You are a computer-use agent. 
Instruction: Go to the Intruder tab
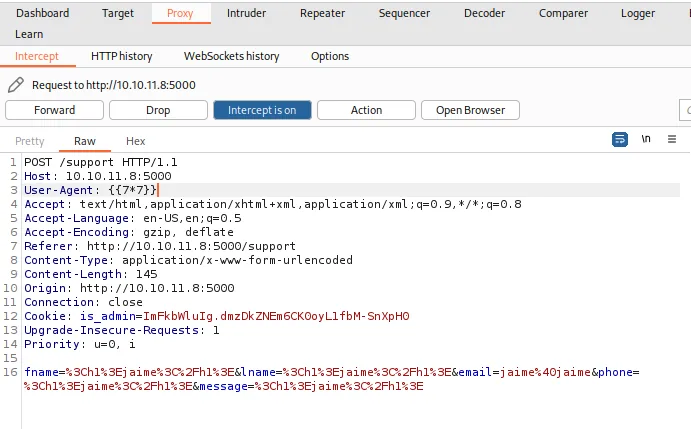click(x=246, y=13)
